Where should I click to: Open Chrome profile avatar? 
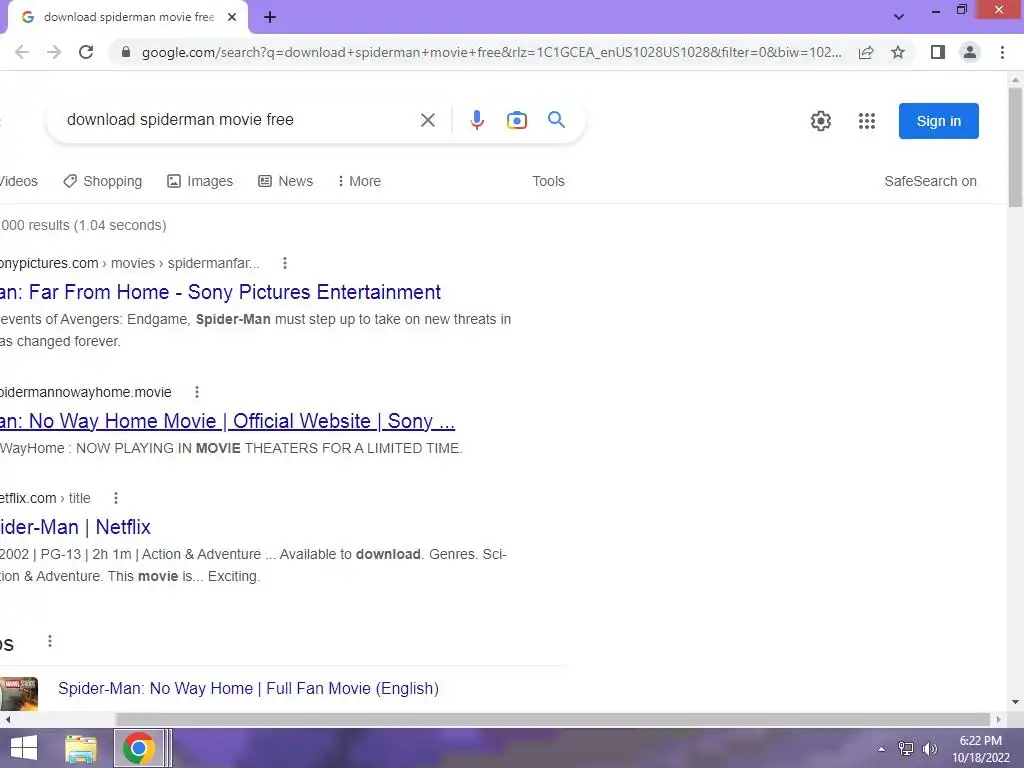click(x=970, y=52)
